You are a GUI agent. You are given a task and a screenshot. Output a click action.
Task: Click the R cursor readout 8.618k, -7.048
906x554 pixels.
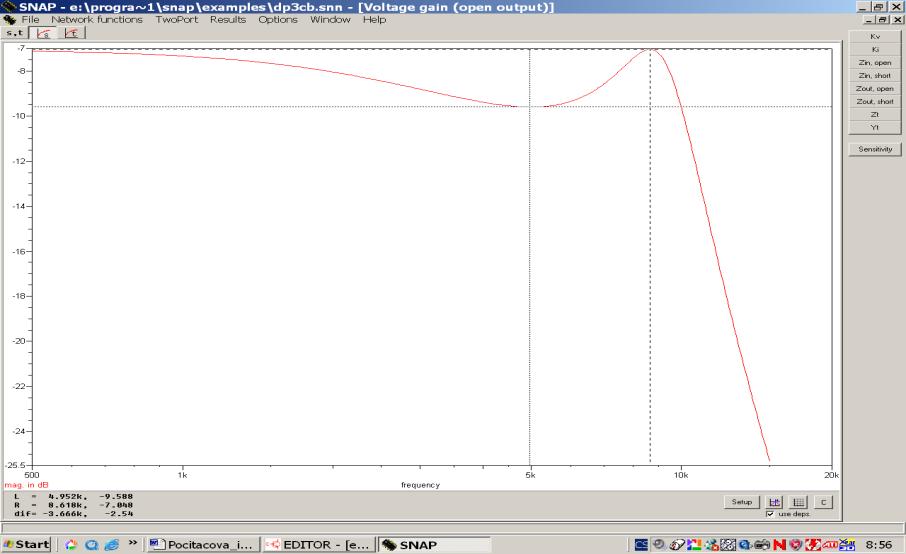74,505
